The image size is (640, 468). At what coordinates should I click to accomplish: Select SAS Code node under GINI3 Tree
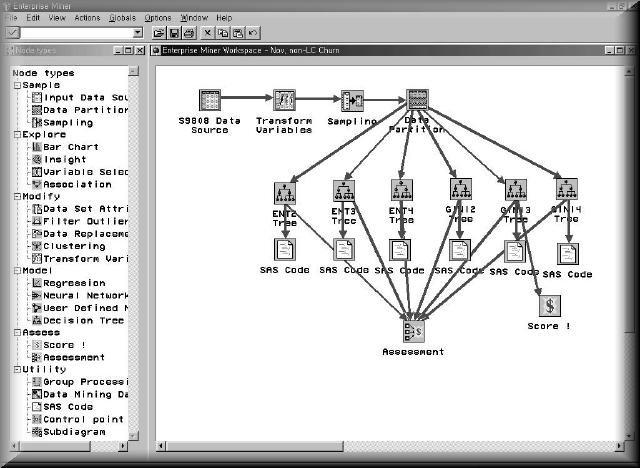click(515, 251)
